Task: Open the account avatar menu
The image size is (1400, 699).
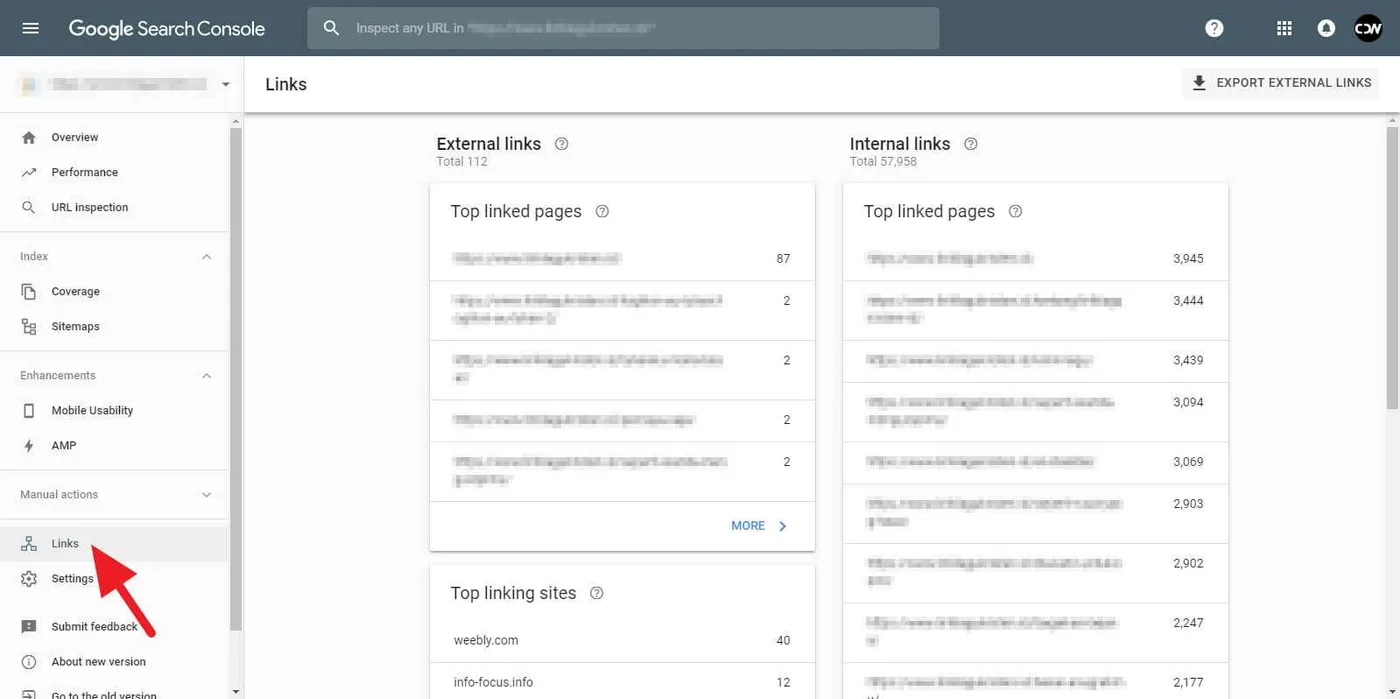Action: pos(1368,28)
